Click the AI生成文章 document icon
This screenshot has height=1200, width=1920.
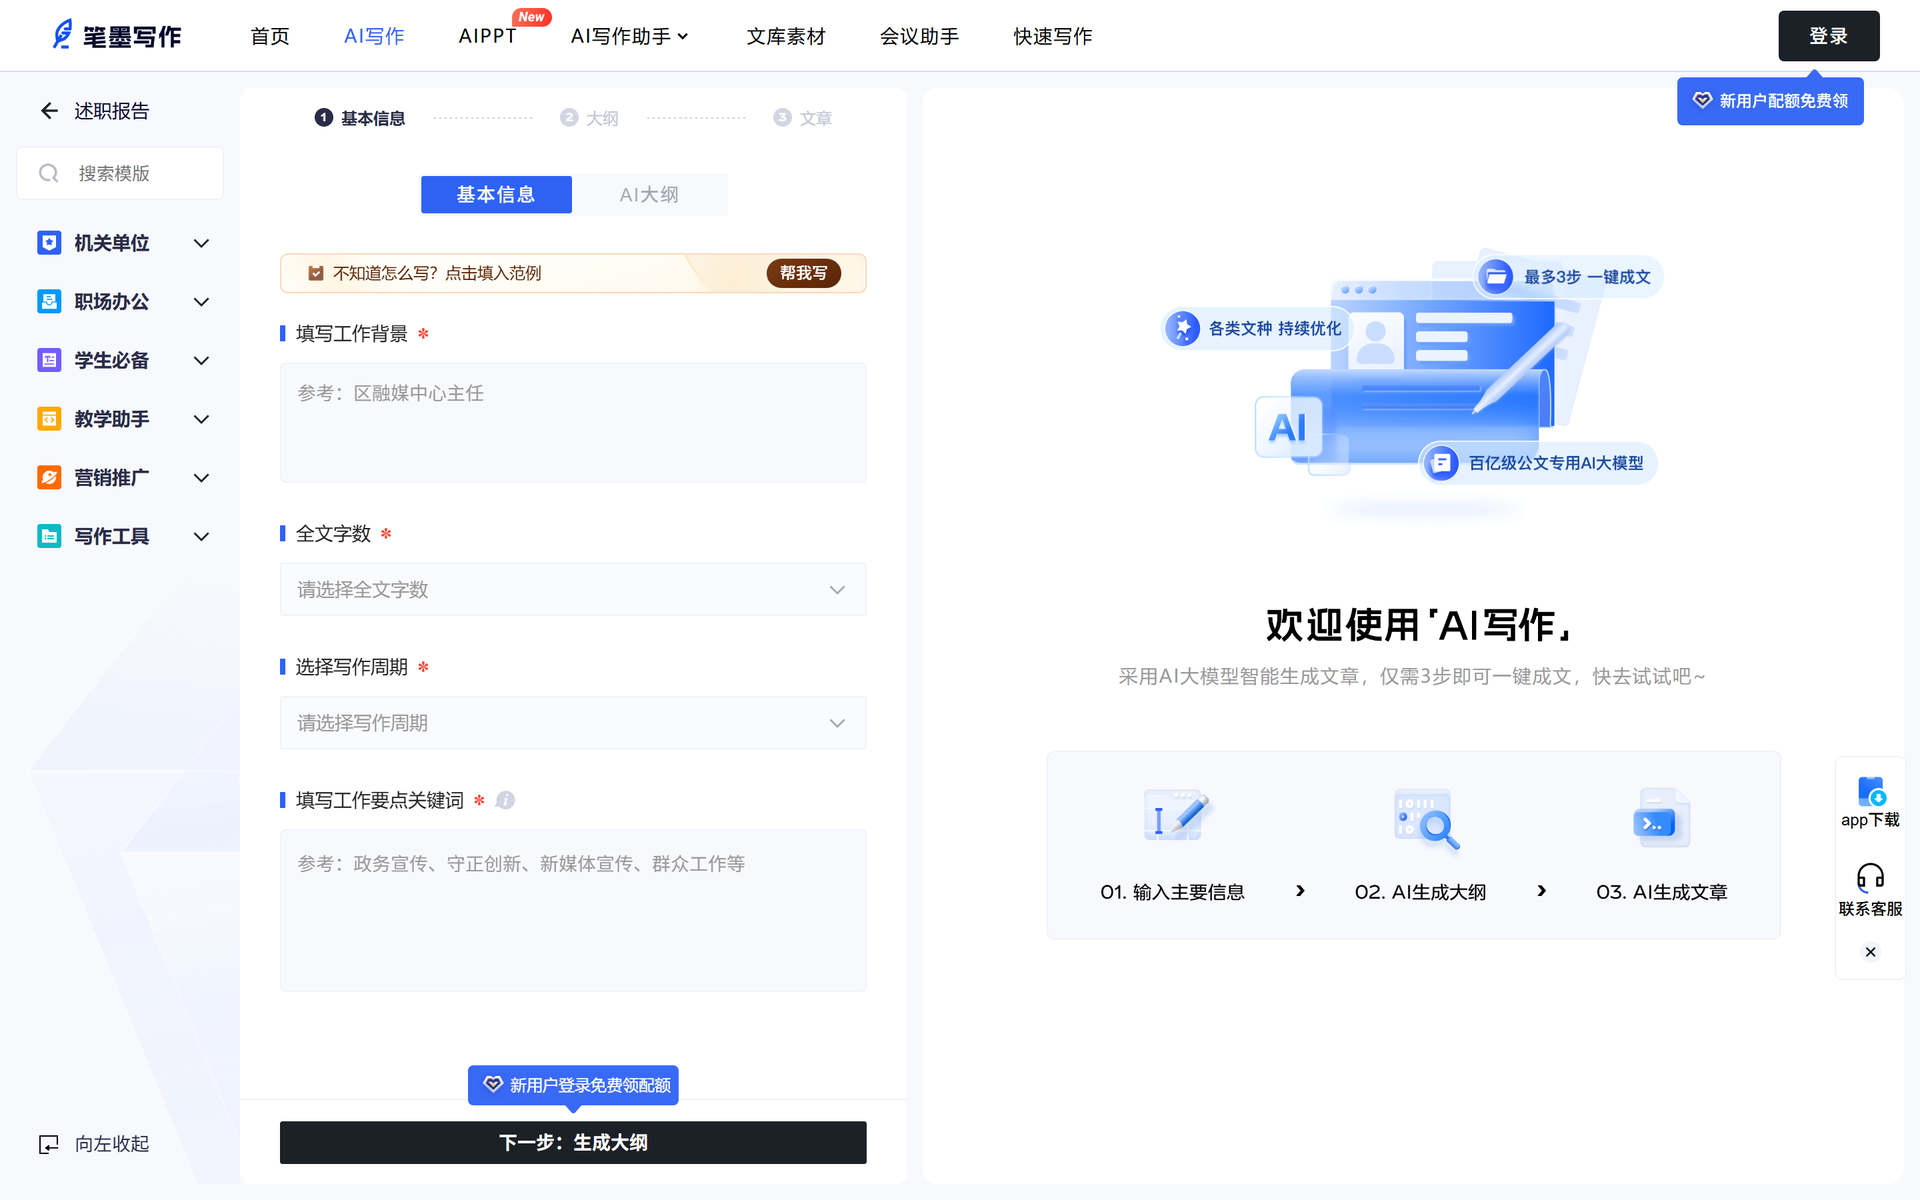[x=1661, y=818]
